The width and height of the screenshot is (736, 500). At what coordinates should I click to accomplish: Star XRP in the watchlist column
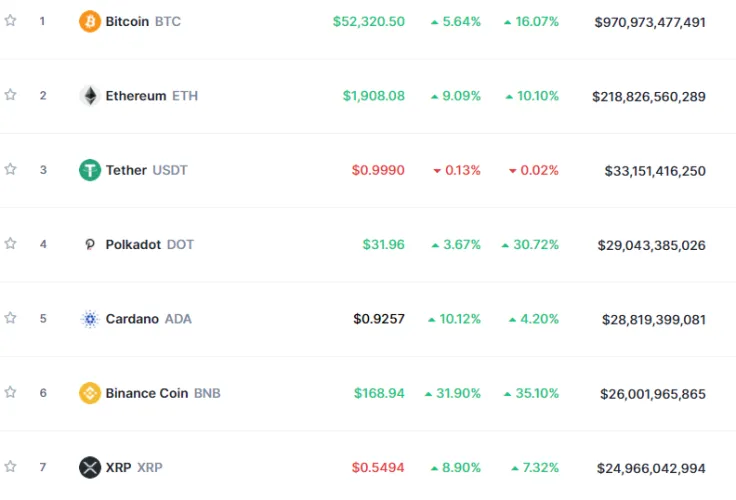point(10,466)
